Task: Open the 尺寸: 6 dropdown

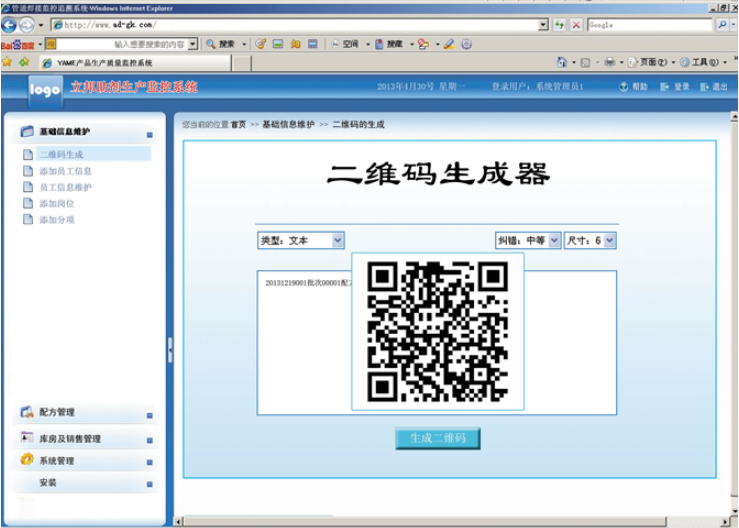Action: [x=590, y=240]
